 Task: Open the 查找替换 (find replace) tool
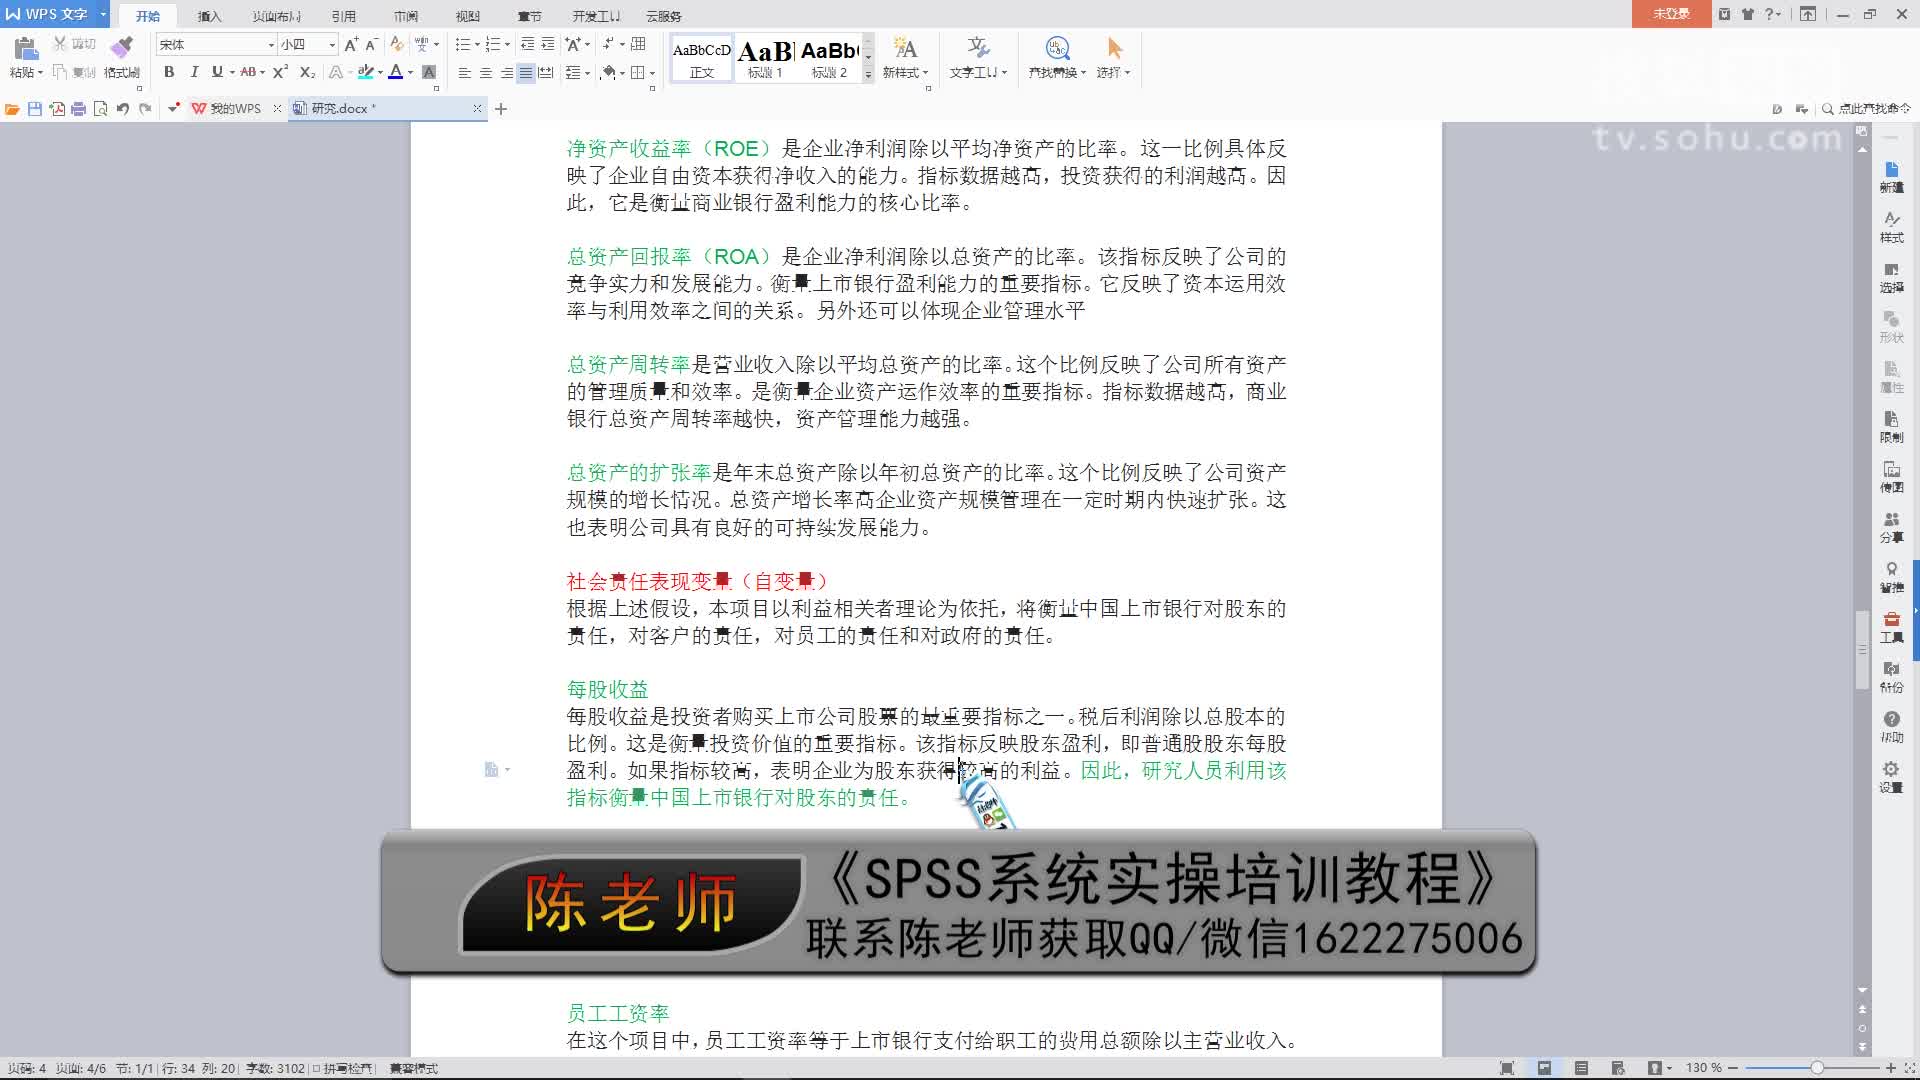[1056, 58]
